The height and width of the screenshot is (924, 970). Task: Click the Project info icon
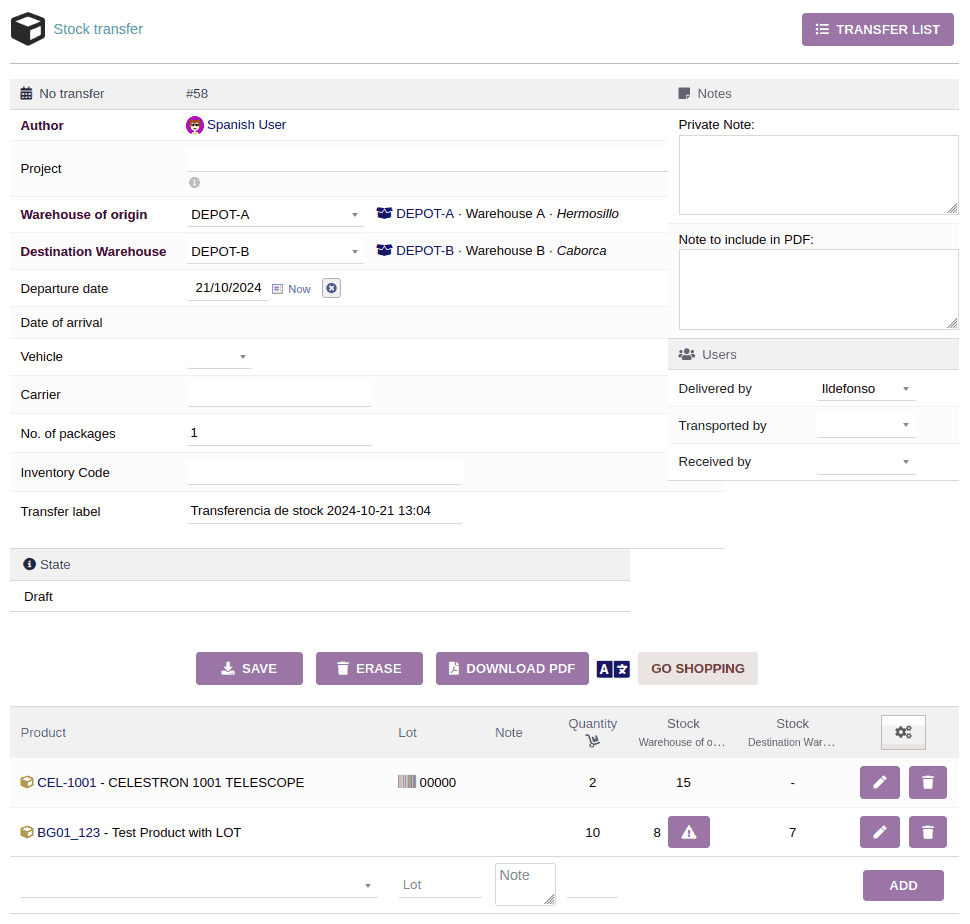point(194,183)
